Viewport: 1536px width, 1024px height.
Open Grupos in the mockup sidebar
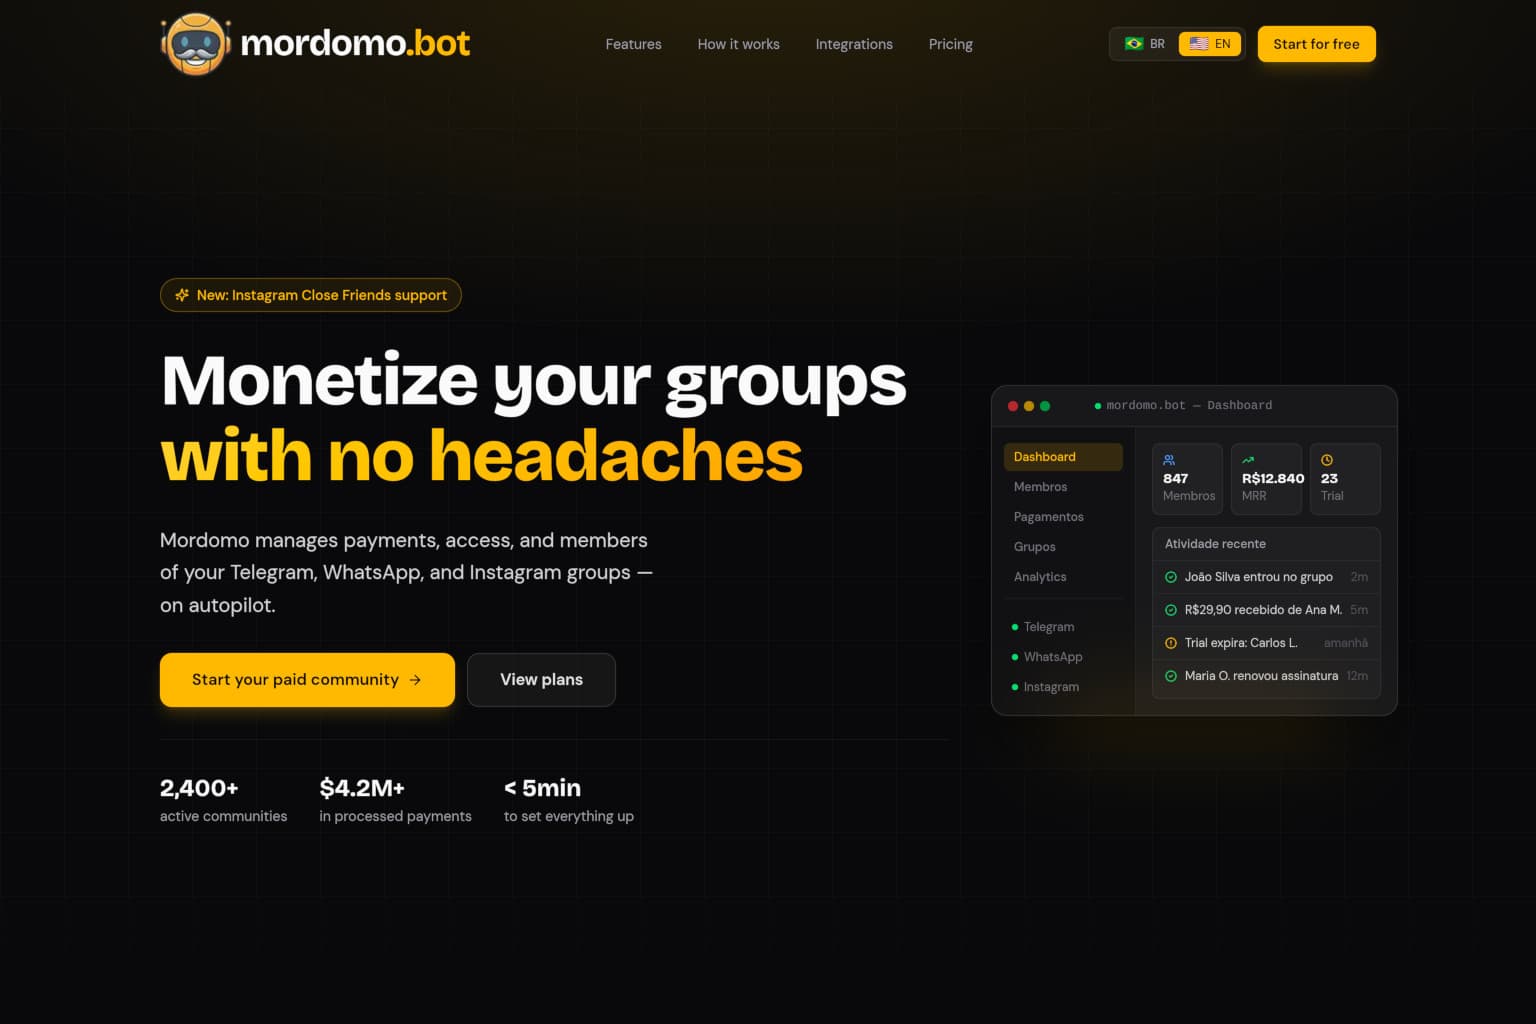(1063, 547)
